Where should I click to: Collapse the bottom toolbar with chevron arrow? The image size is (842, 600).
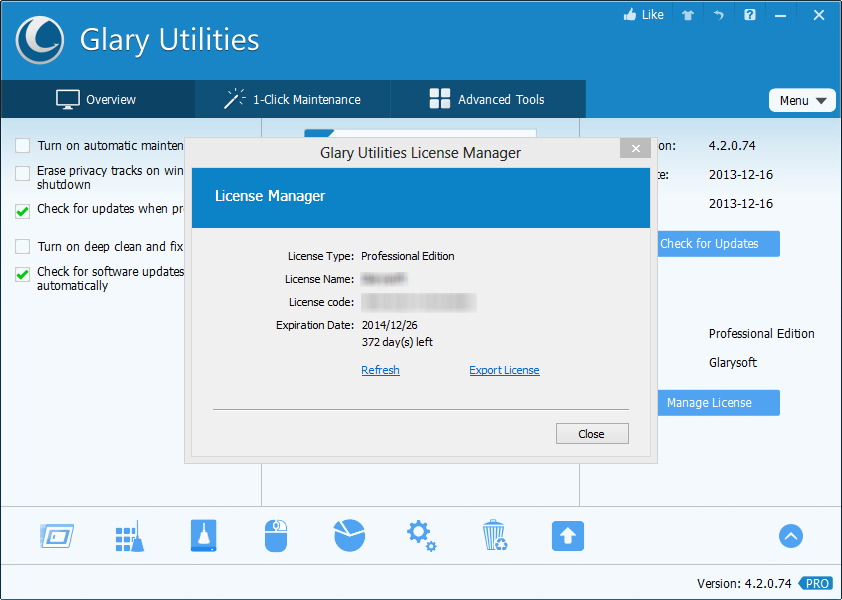(x=790, y=536)
